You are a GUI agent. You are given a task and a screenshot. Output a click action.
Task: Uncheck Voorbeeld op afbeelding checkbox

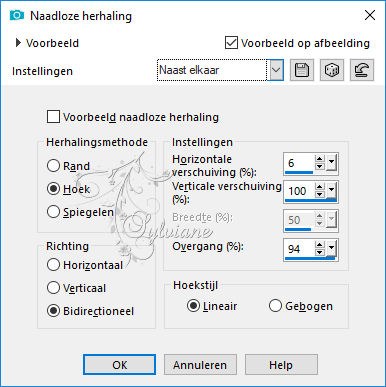click(x=231, y=43)
